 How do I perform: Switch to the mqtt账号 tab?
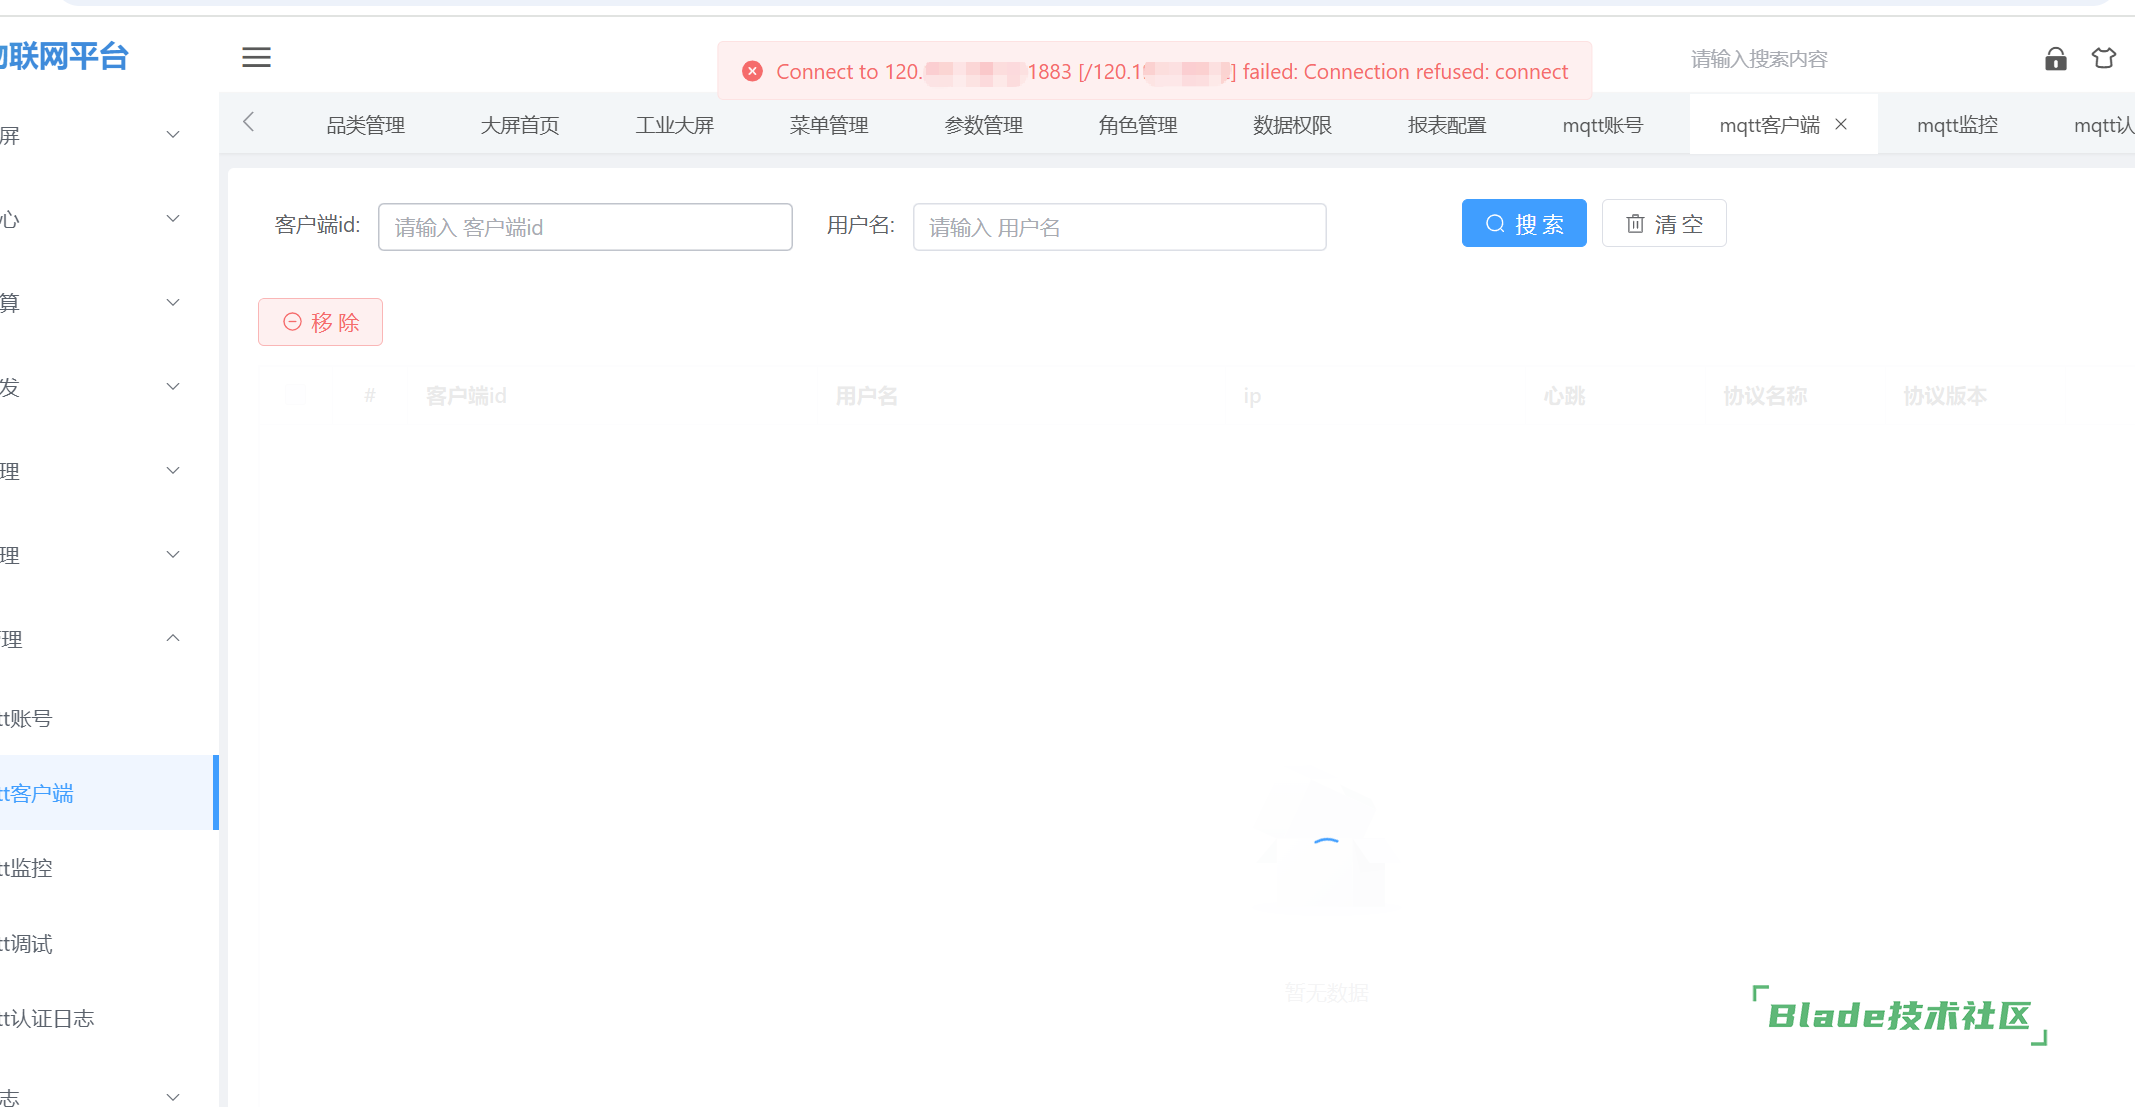1603,125
